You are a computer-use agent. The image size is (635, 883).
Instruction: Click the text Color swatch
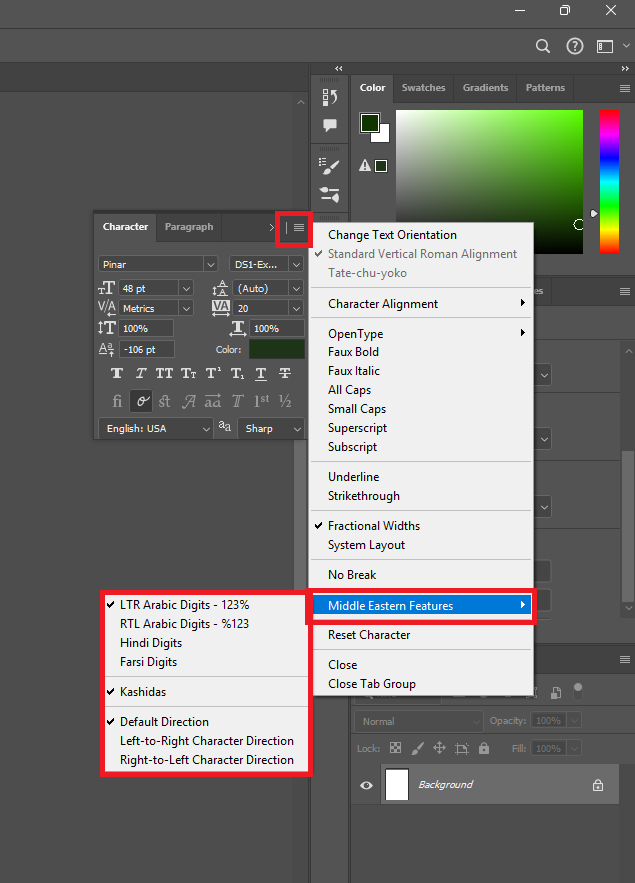point(276,349)
